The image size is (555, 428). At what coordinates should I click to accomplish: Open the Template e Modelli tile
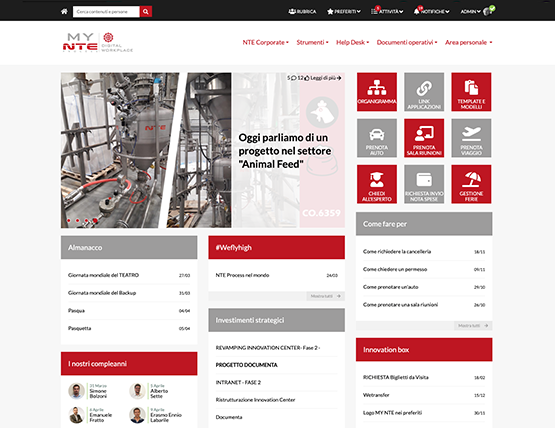click(x=471, y=92)
